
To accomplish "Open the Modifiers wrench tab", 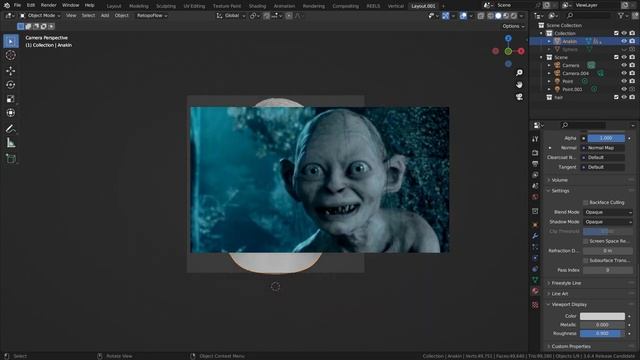I will click(x=535, y=236).
